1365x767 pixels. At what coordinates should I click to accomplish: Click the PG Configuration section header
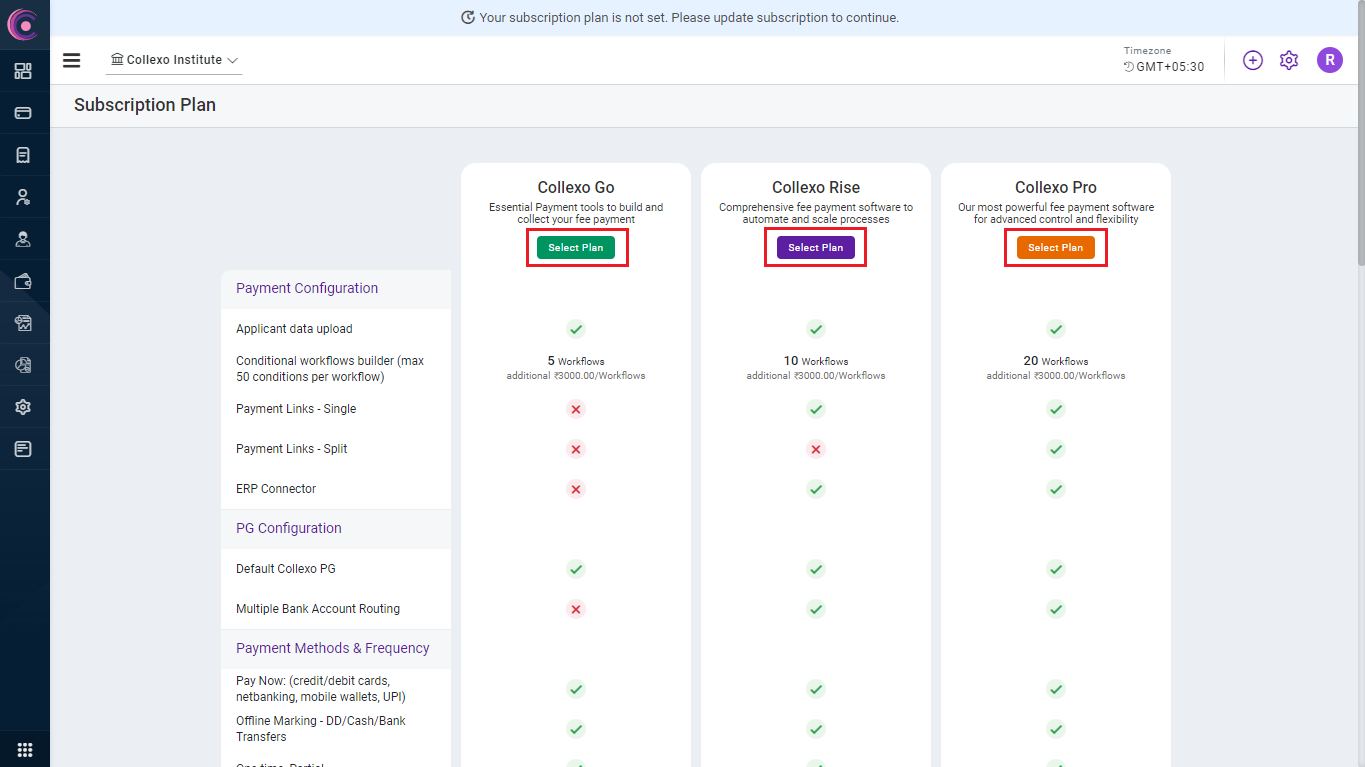289,528
